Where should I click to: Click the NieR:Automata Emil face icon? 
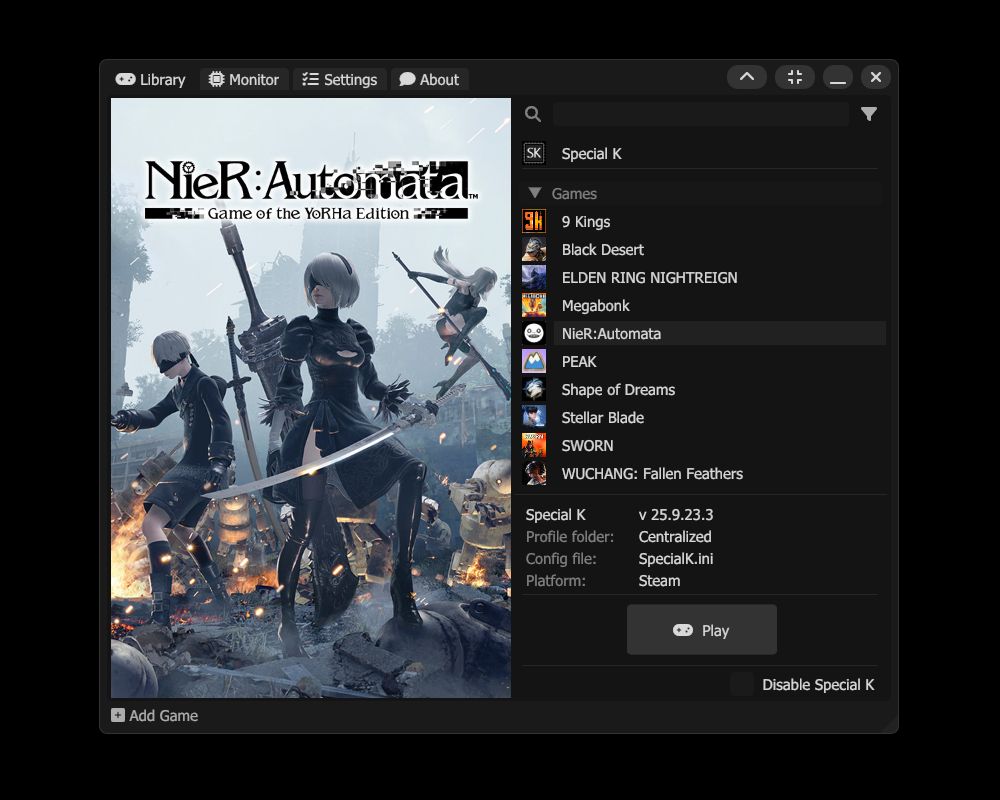pyautogui.click(x=534, y=333)
